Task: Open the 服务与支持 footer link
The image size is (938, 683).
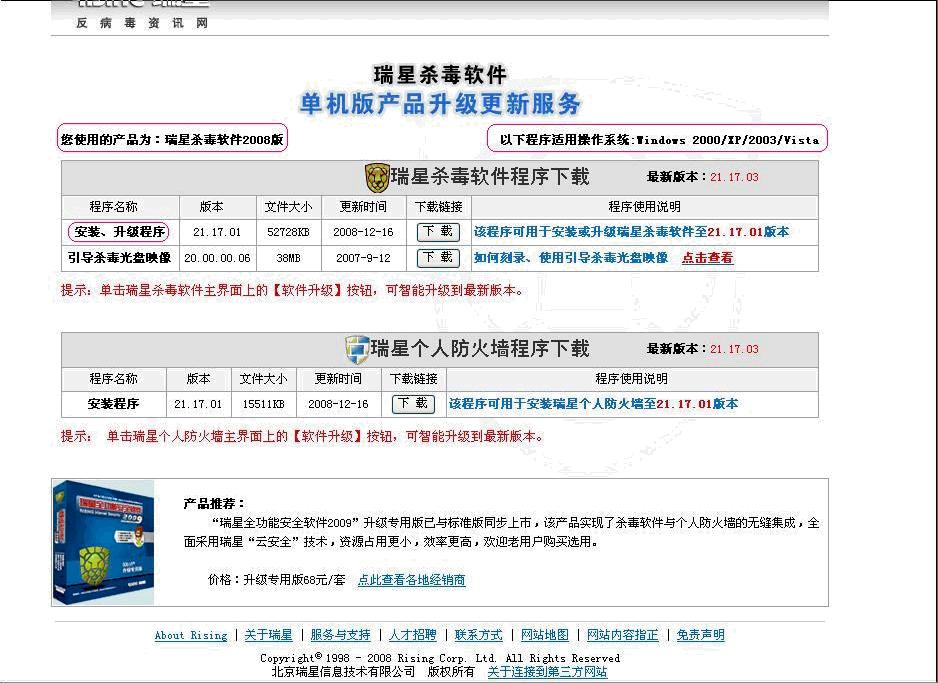Action: click(340, 635)
